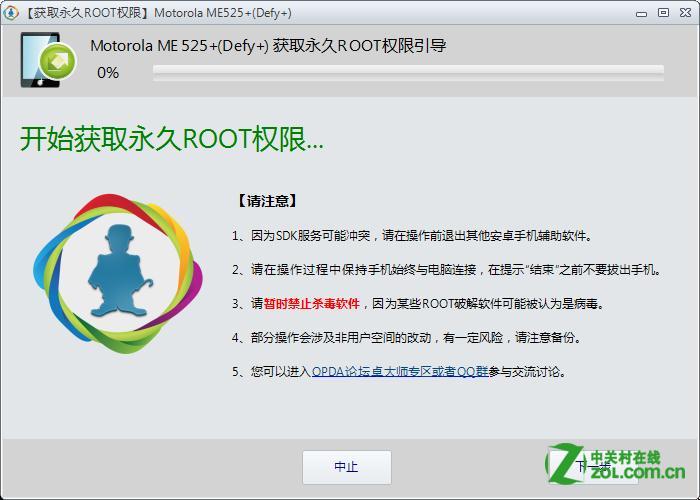The image size is (700, 500).
Task: Click note 1 about SDK服务可能冲突
Action: coord(412,235)
